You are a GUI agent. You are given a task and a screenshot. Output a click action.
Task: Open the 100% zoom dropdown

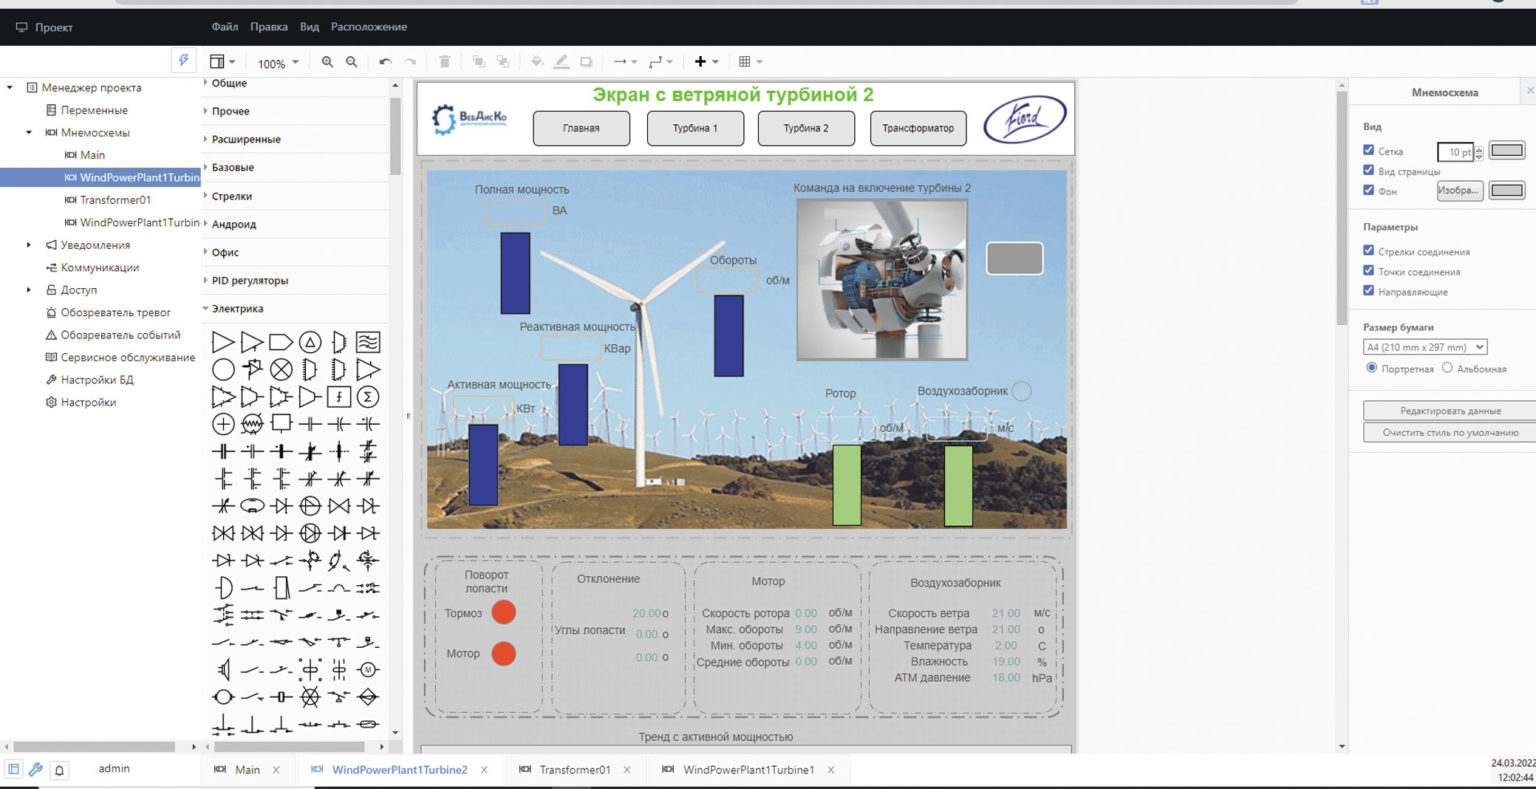point(278,63)
